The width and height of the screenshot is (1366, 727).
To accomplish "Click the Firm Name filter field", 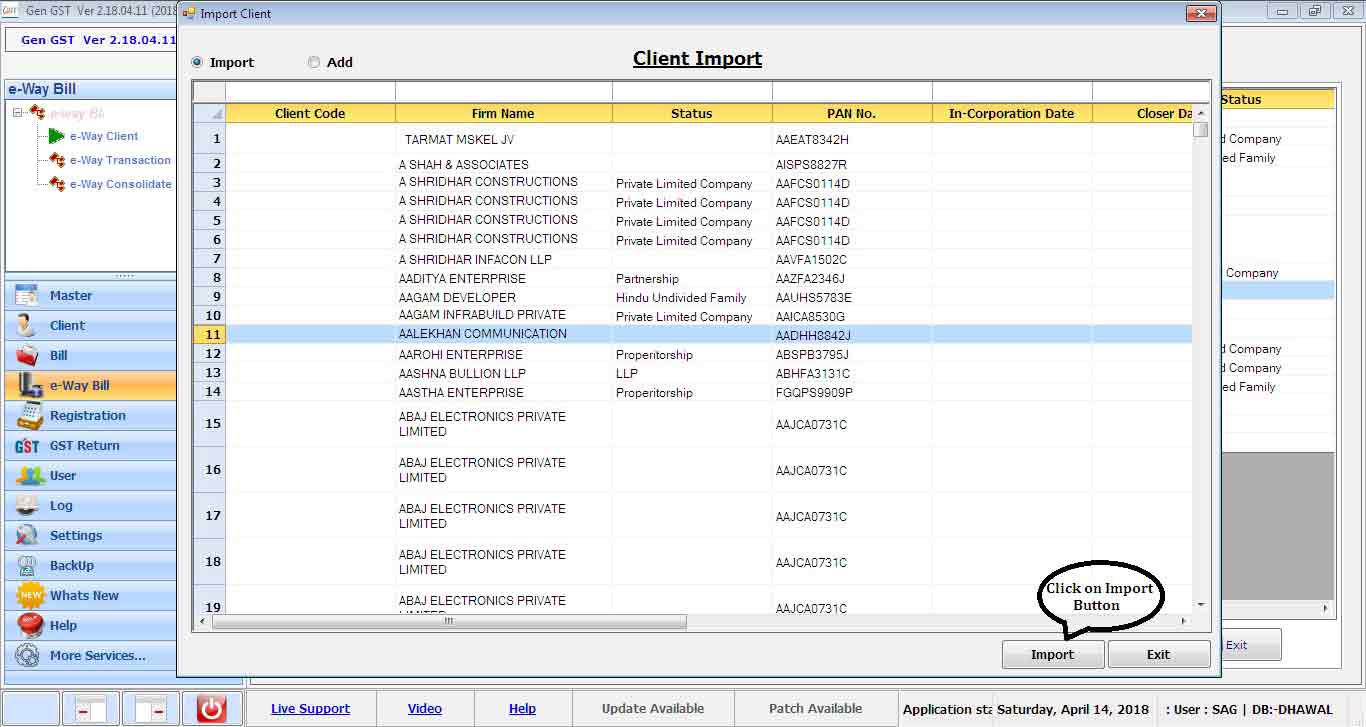I will (503, 92).
